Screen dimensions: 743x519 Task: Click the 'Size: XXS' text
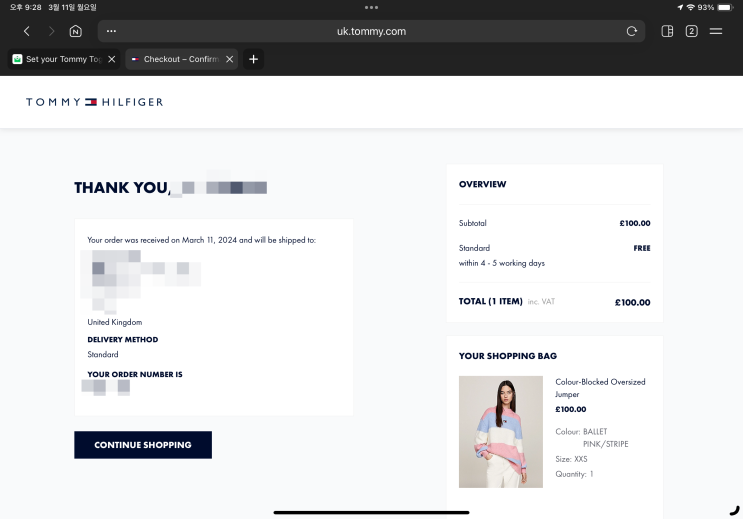pyautogui.click(x=571, y=459)
